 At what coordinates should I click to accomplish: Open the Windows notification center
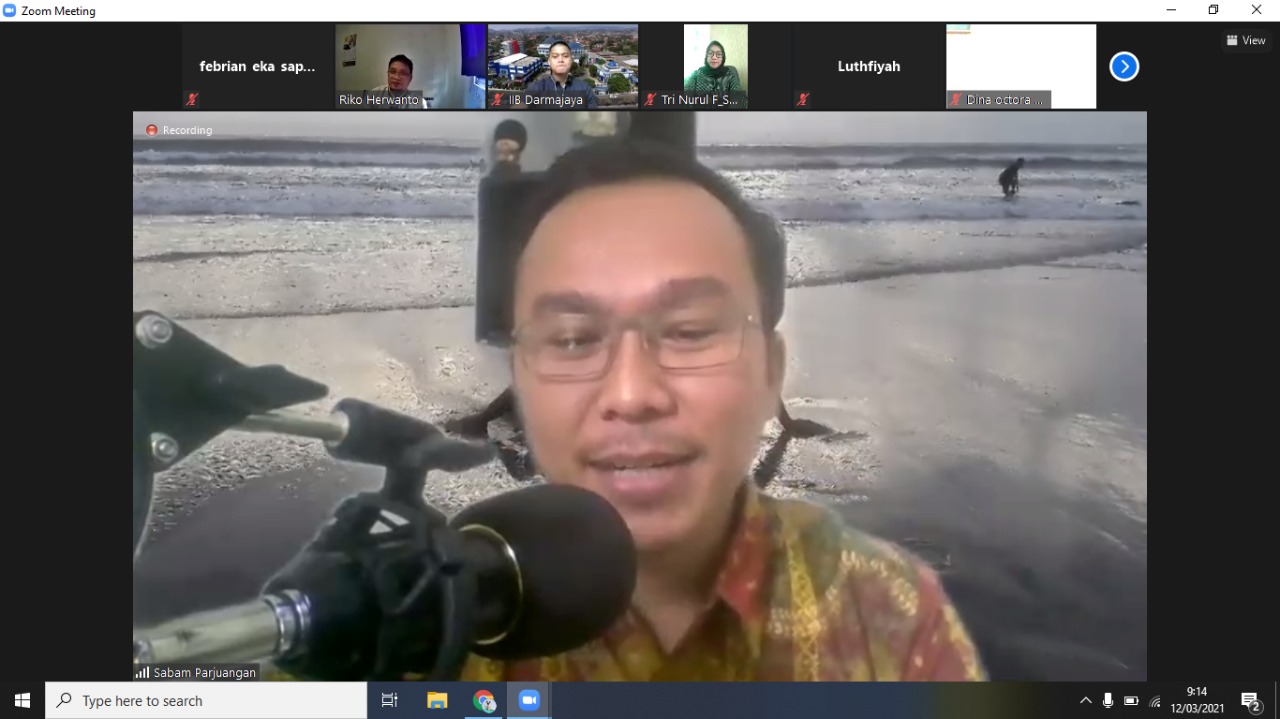click(1250, 701)
